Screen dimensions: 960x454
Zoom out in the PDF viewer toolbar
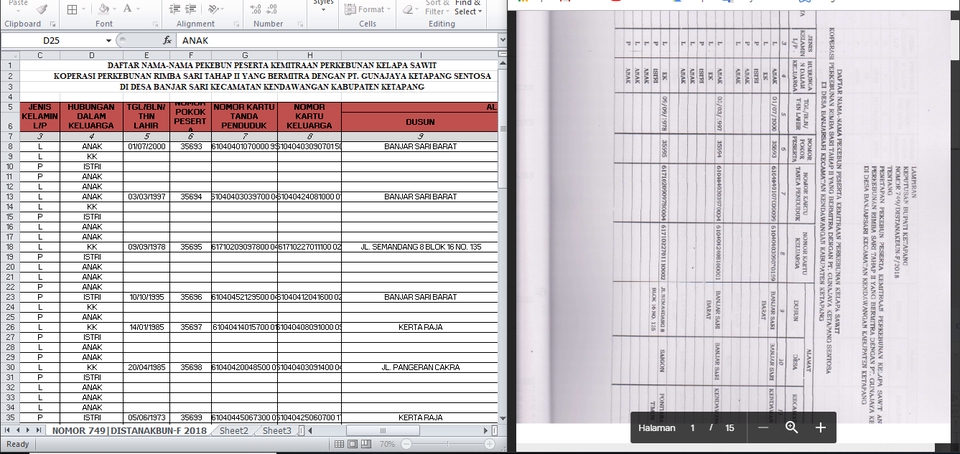coord(763,428)
